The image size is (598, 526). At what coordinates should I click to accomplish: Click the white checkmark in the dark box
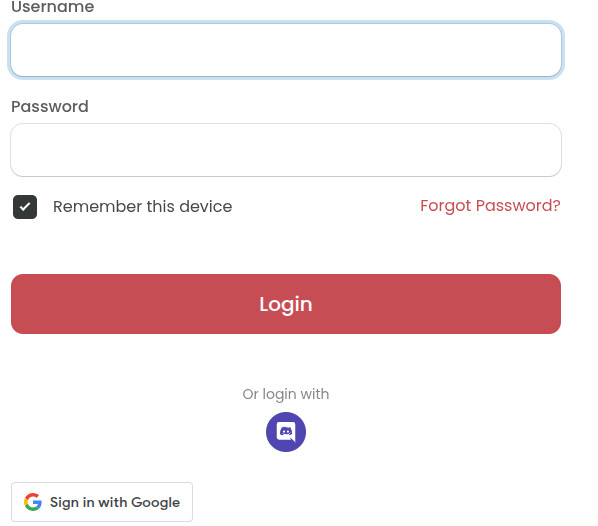pos(25,207)
